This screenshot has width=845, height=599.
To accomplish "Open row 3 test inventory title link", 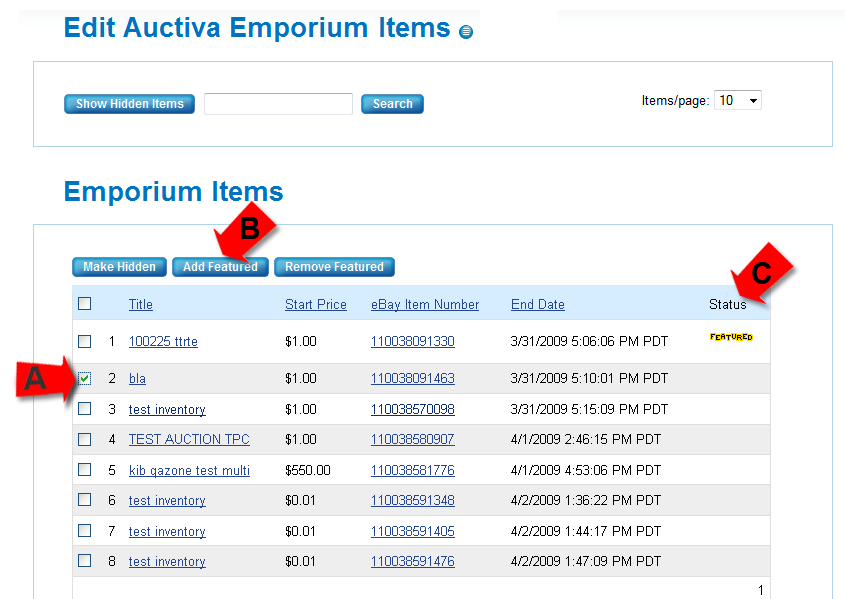I will point(167,409).
